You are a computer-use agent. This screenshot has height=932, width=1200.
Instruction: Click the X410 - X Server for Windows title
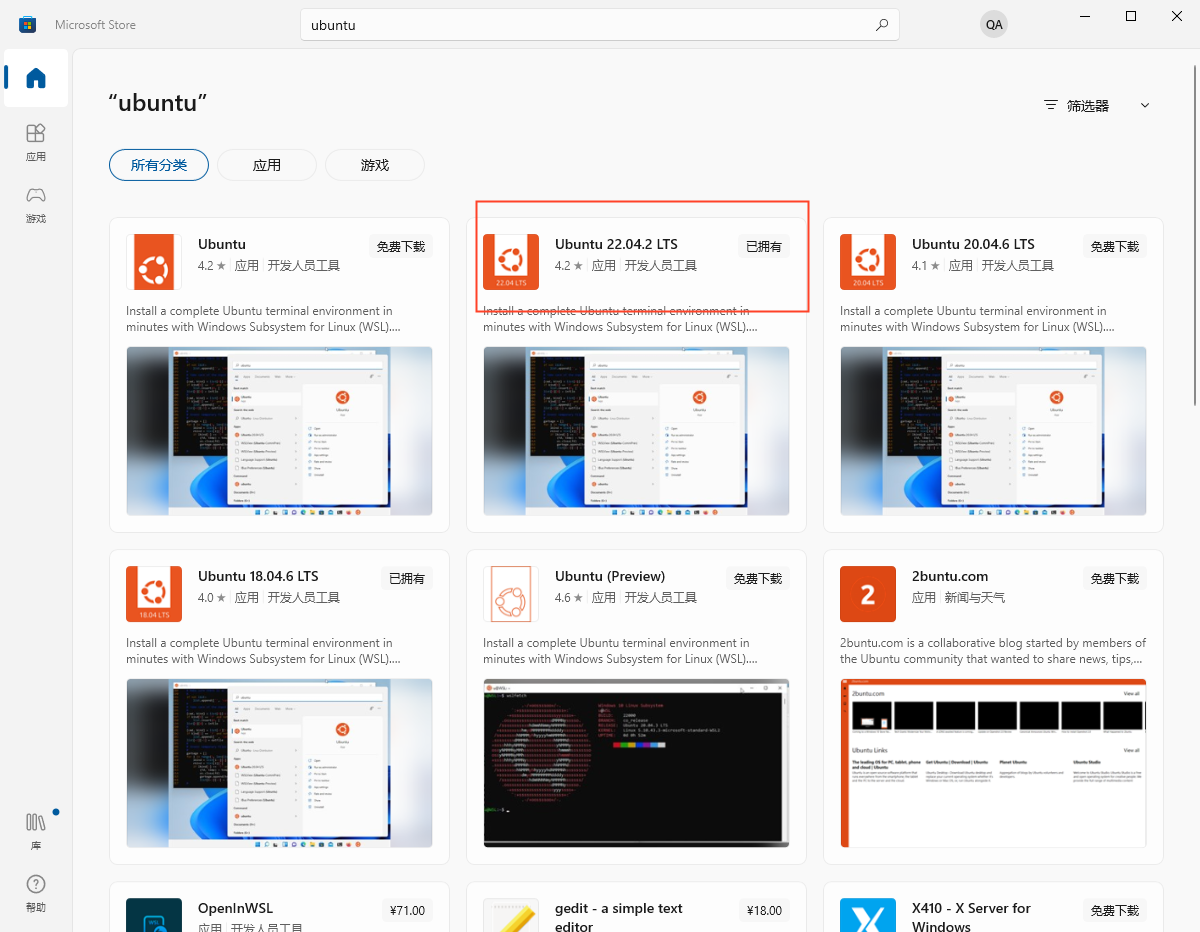(971, 917)
